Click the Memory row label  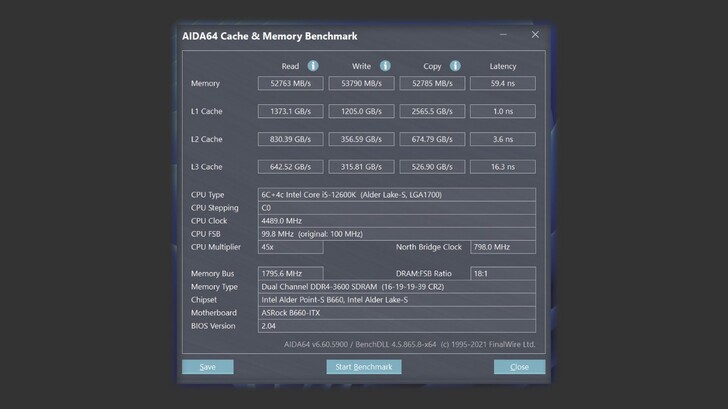coord(205,84)
